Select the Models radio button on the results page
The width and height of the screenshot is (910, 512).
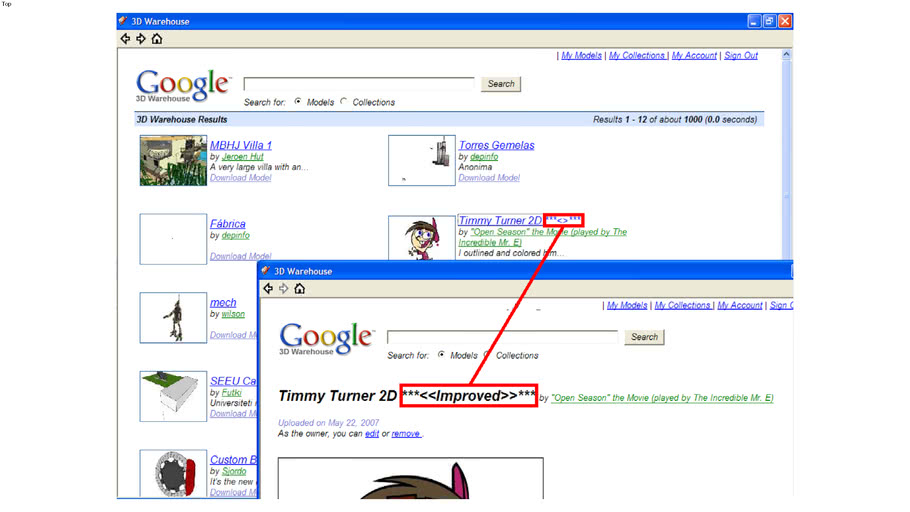(298, 102)
